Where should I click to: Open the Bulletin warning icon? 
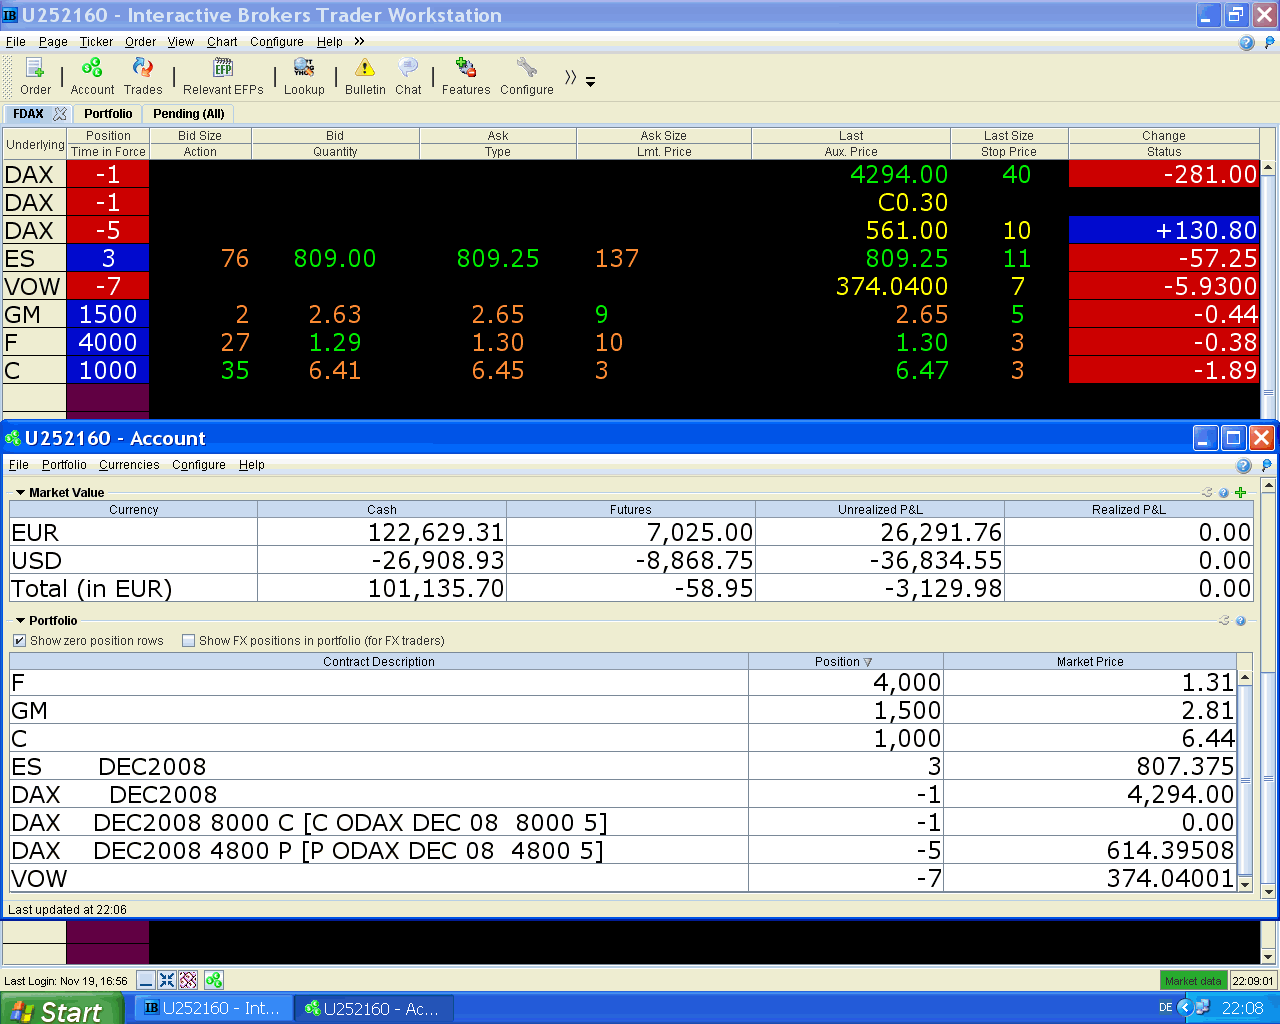365,76
